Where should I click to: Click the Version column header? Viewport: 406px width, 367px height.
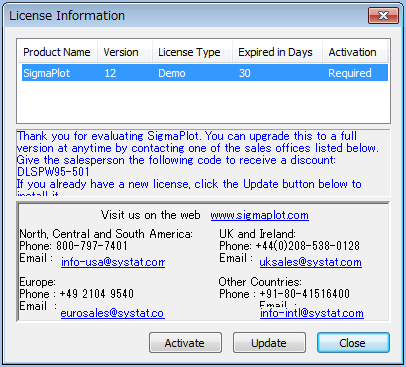pyautogui.click(x=125, y=52)
